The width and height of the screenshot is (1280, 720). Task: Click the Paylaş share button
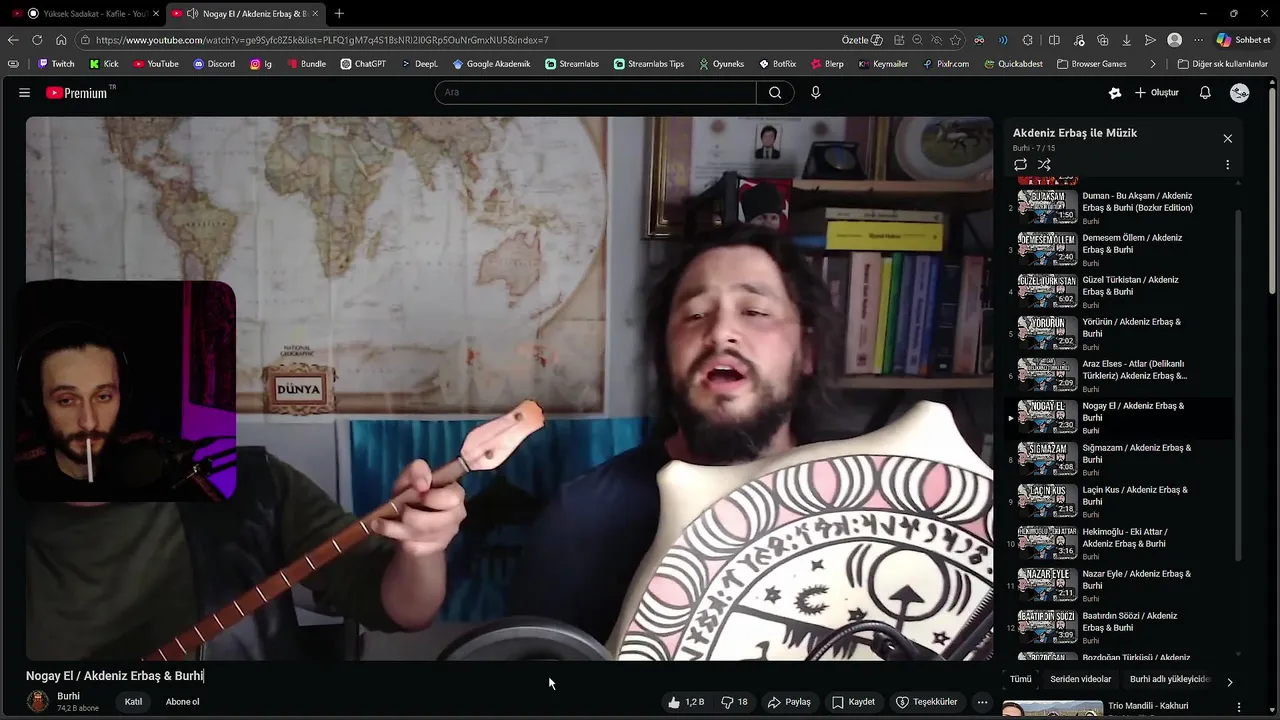click(789, 702)
